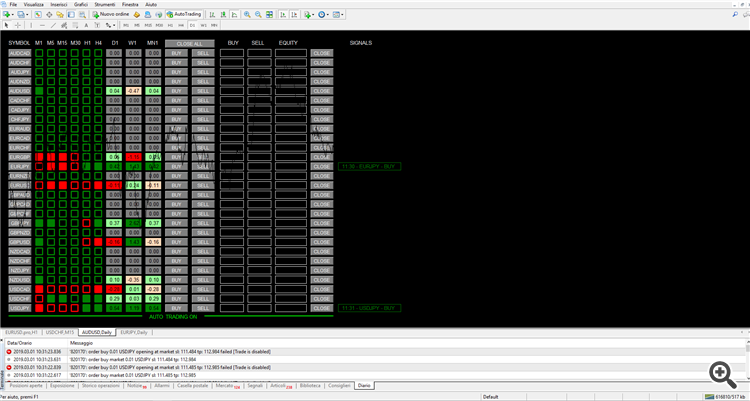Click the AutoTrading toolbar button
This screenshot has width=750, height=401.
pos(184,15)
